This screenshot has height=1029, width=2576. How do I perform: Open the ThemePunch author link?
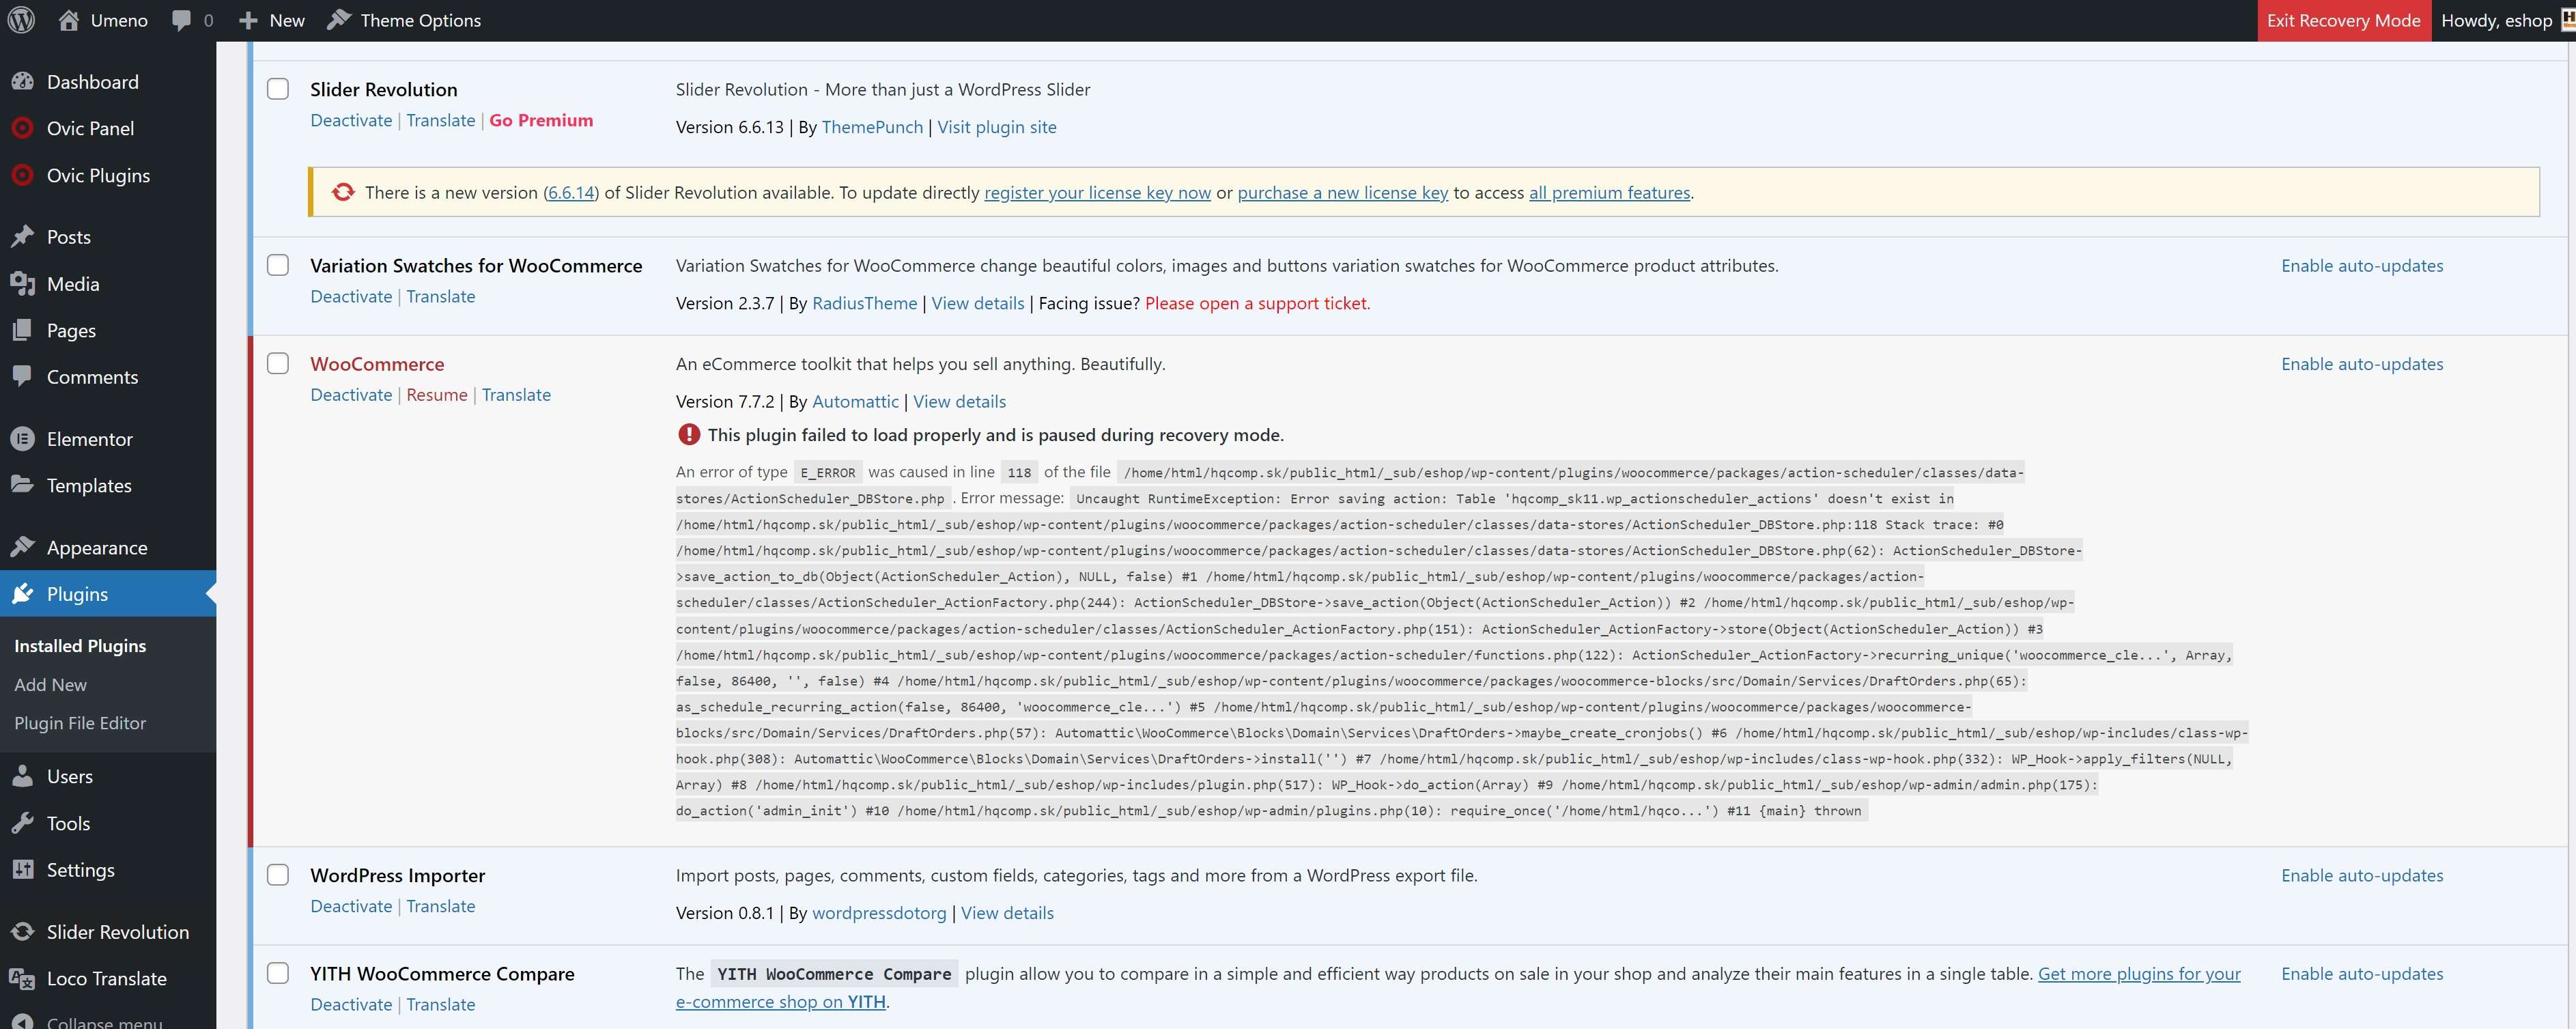(x=872, y=127)
